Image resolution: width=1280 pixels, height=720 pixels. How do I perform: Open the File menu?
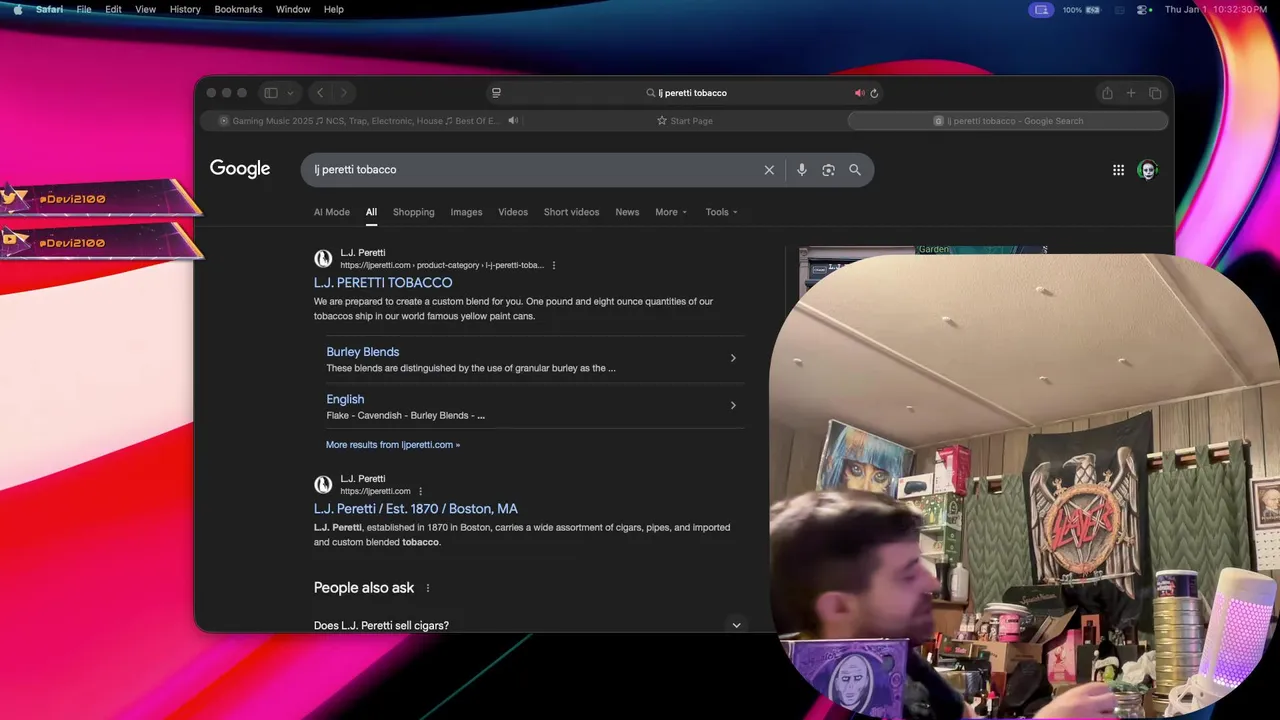[84, 9]
